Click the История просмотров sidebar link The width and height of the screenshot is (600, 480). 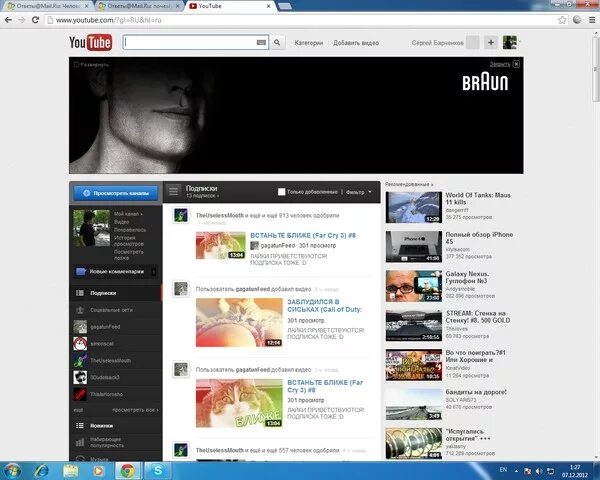point(129,241)
